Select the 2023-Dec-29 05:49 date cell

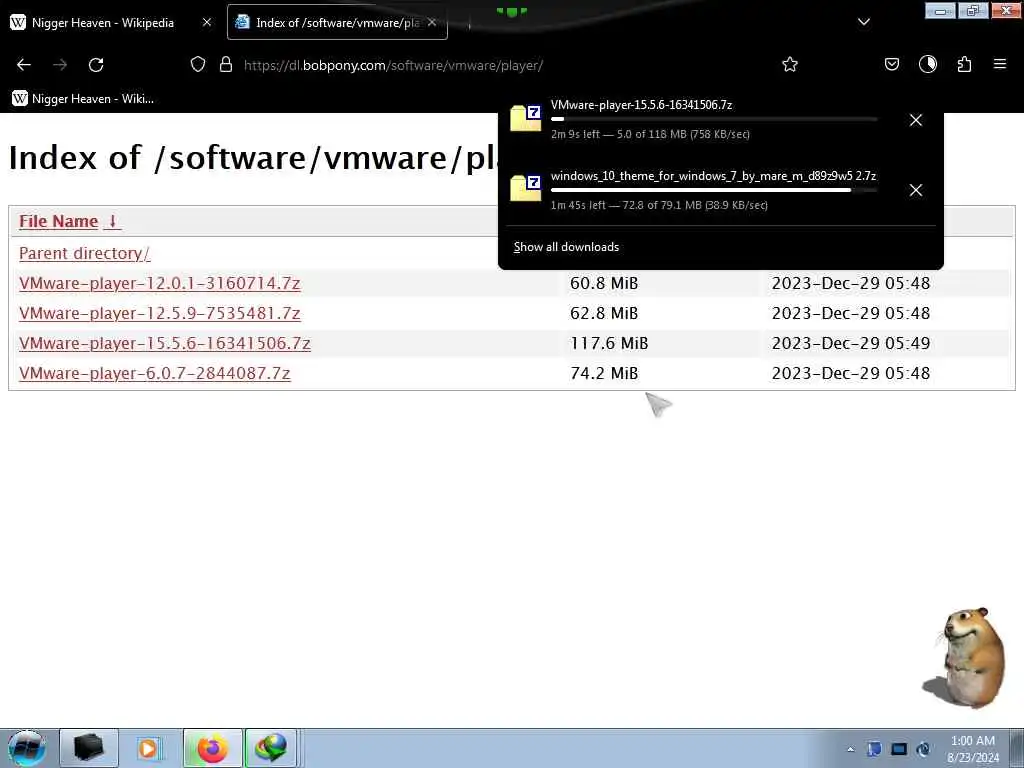click(851, 344)
